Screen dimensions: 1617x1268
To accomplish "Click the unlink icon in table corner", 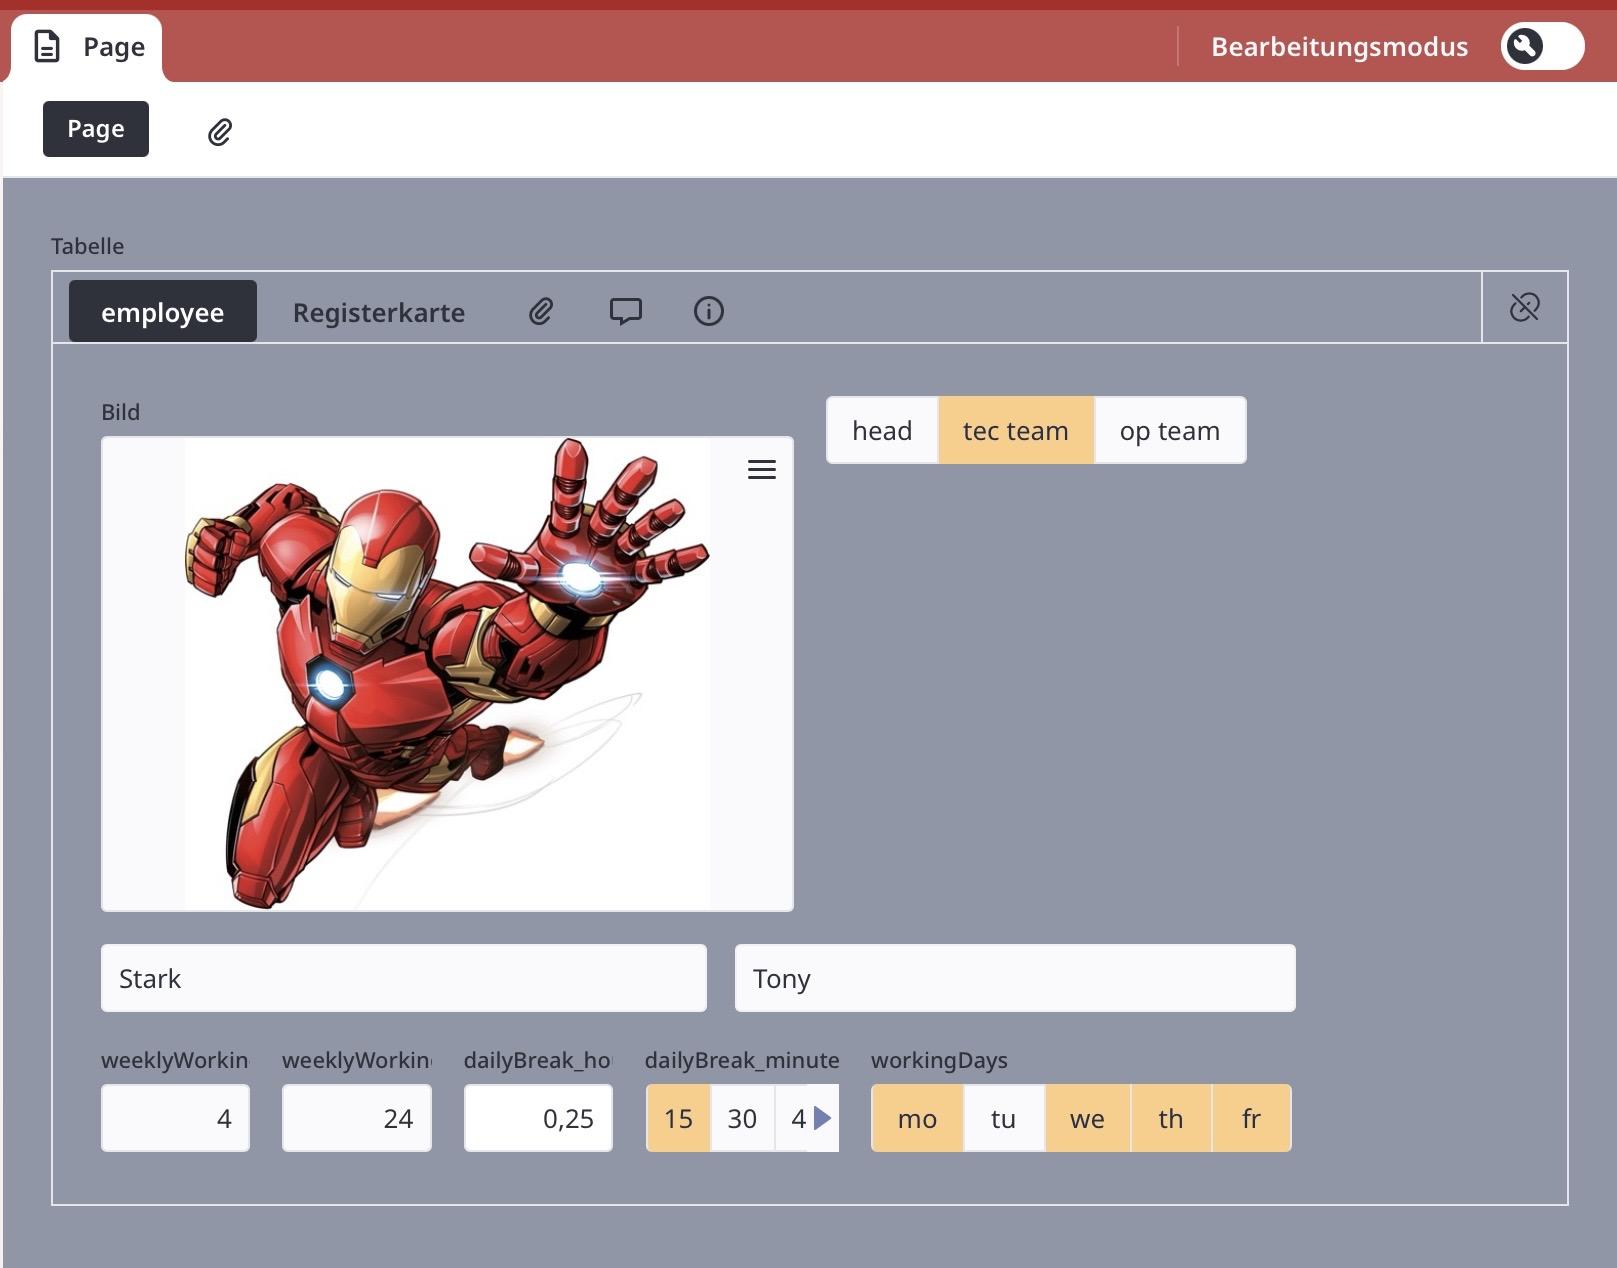I will (1524, 307).
